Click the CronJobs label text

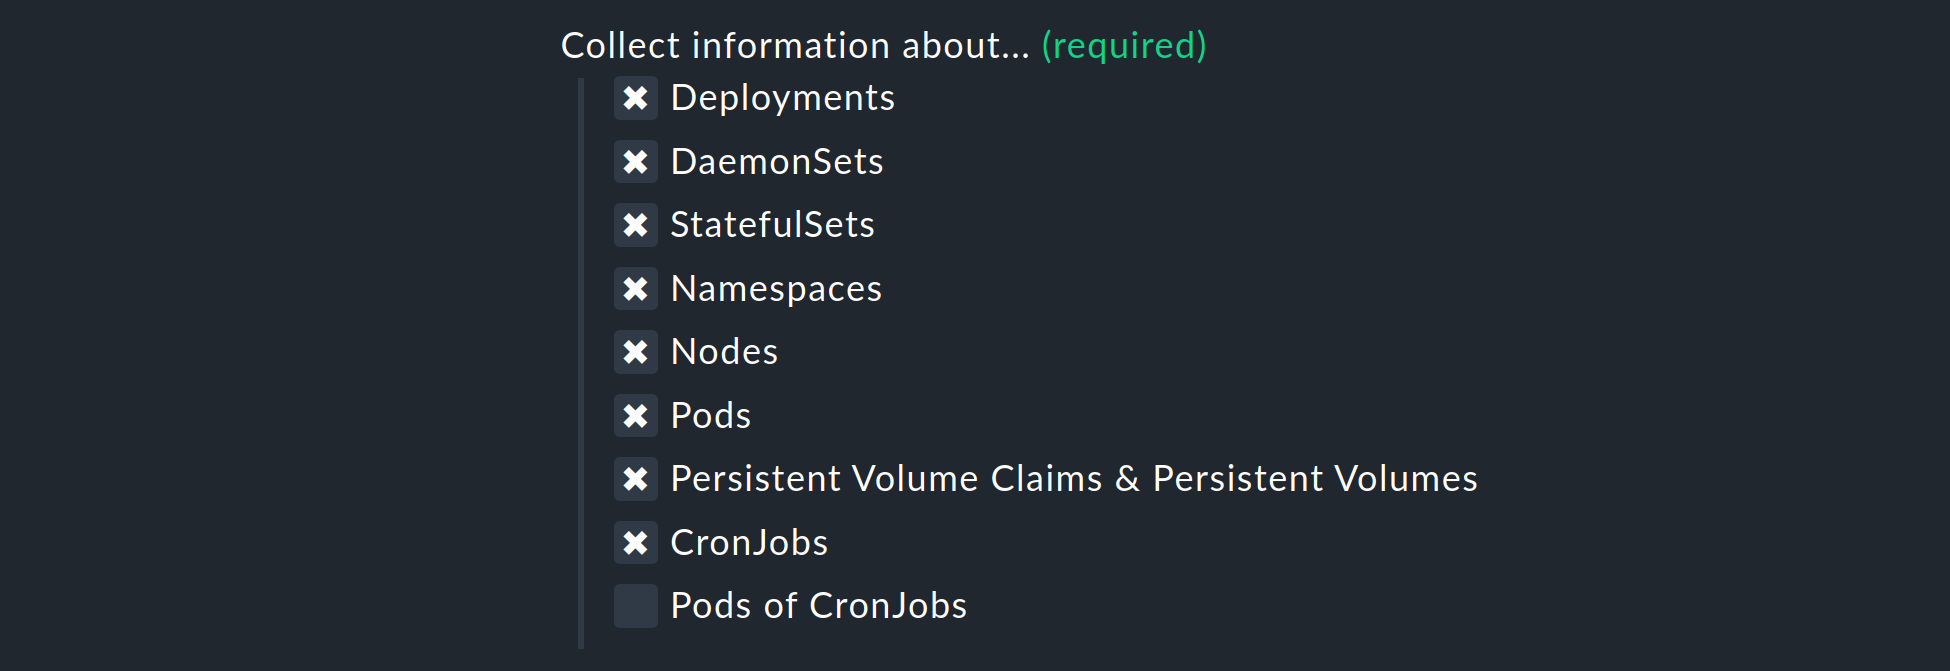(x=749, y=543)
